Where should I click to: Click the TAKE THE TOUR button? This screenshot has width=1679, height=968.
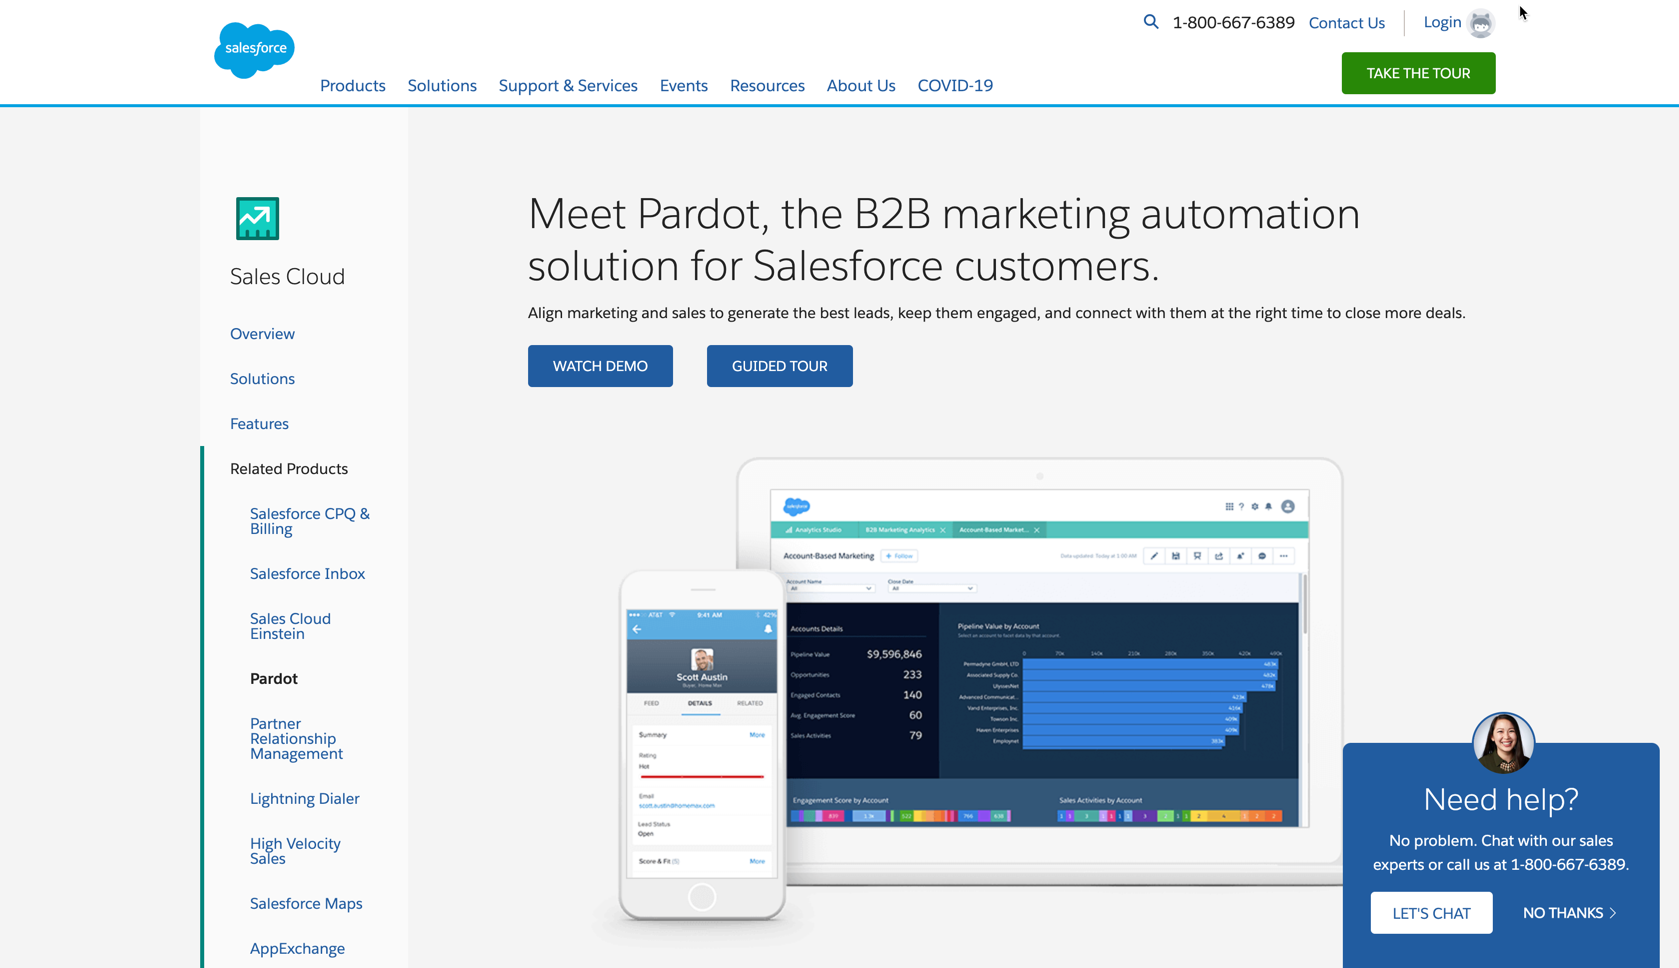pos(1418,73)
